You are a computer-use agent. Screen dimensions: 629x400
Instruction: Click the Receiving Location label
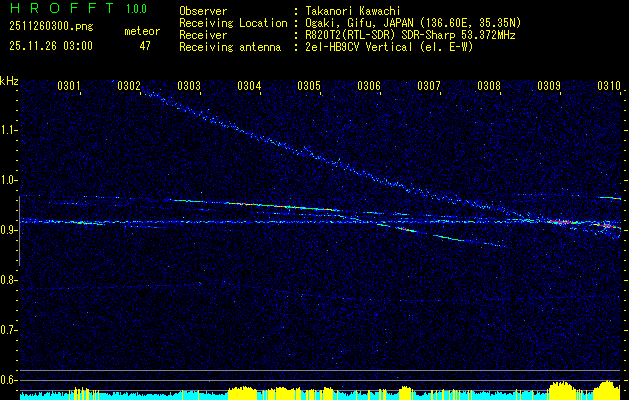pyautogui.click(x=233, y=23)
